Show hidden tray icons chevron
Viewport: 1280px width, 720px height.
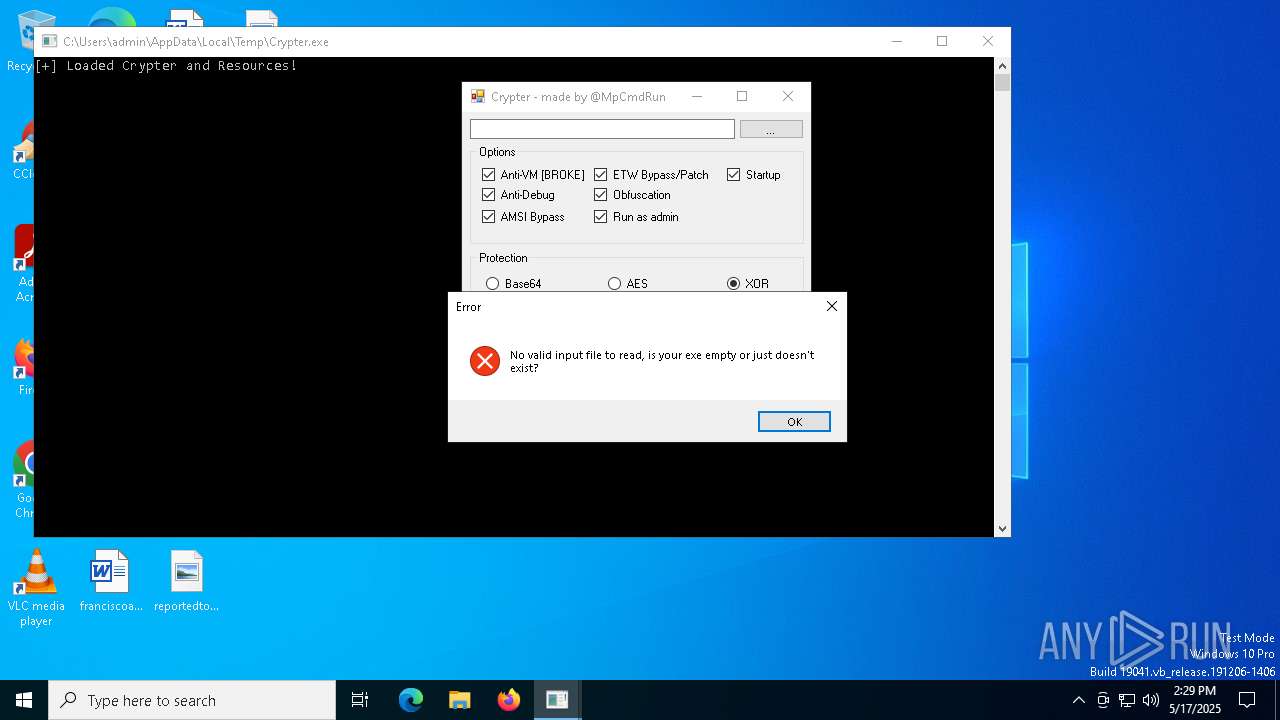pyautogui.click(x=1078, y=700)
